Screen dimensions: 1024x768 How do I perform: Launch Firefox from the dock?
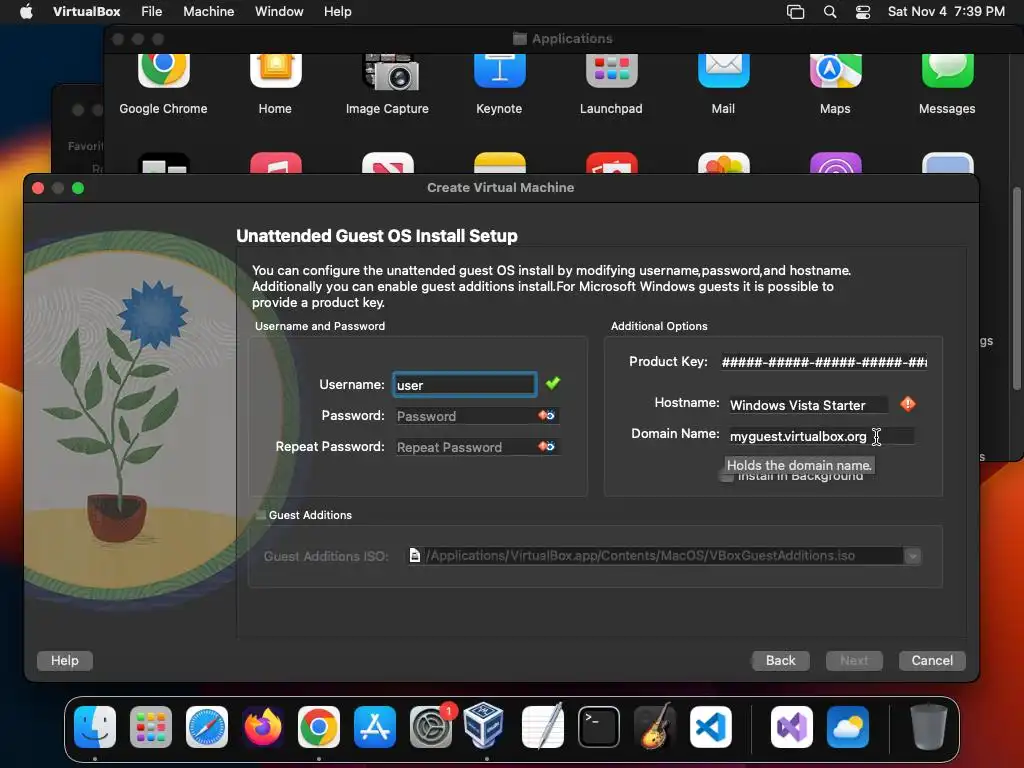pyautogui.click(x=263, y=727)
